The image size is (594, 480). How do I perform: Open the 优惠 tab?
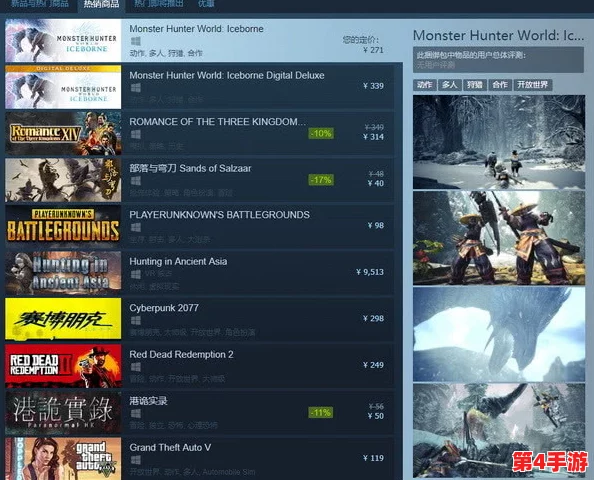pyautogui.click(x=206, y=4)
